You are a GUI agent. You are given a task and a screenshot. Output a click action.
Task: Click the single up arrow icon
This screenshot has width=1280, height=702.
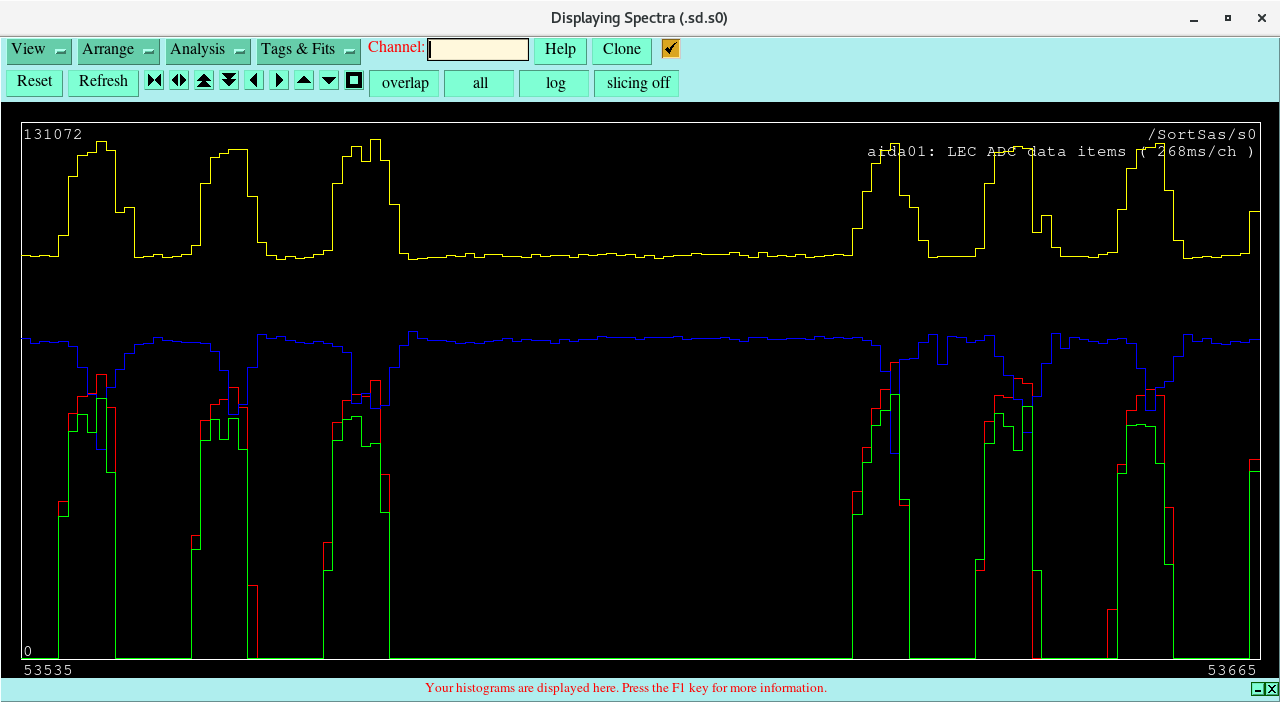[304, 81]
